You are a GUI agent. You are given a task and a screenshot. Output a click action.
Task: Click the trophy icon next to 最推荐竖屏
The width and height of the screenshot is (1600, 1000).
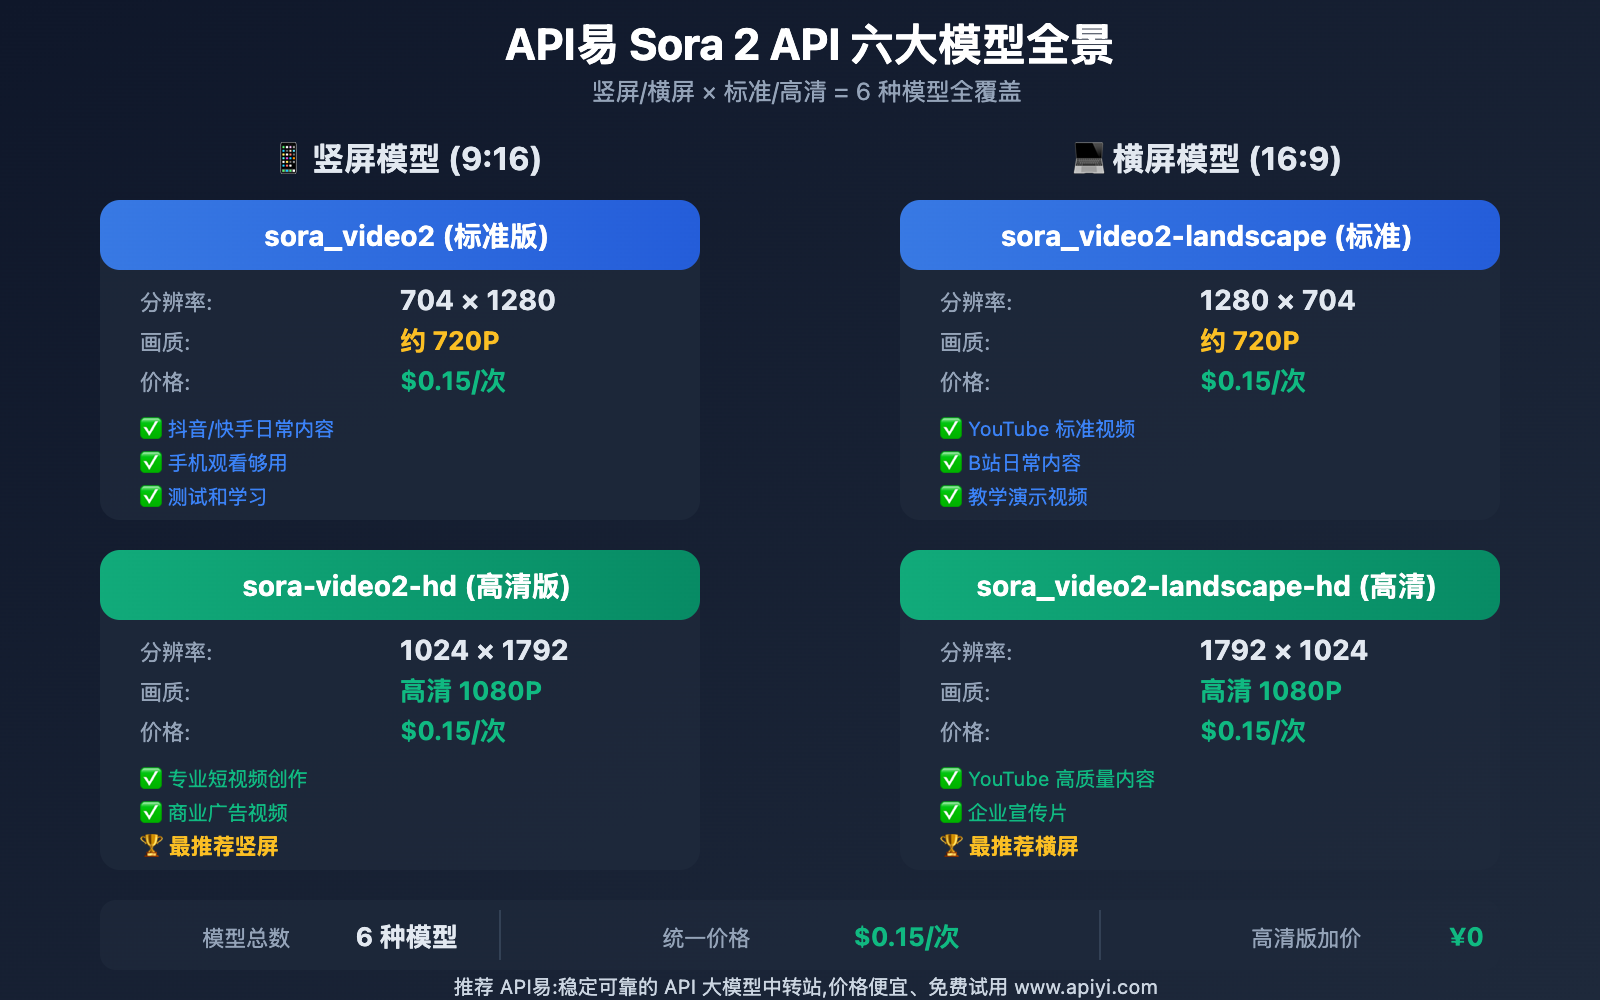point(151,846)
